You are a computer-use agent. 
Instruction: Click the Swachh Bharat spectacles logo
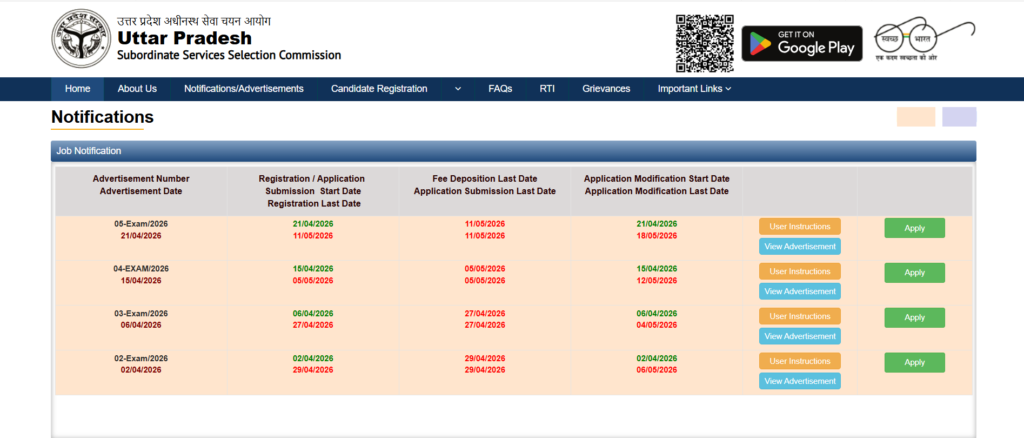(x=924, y=41)
